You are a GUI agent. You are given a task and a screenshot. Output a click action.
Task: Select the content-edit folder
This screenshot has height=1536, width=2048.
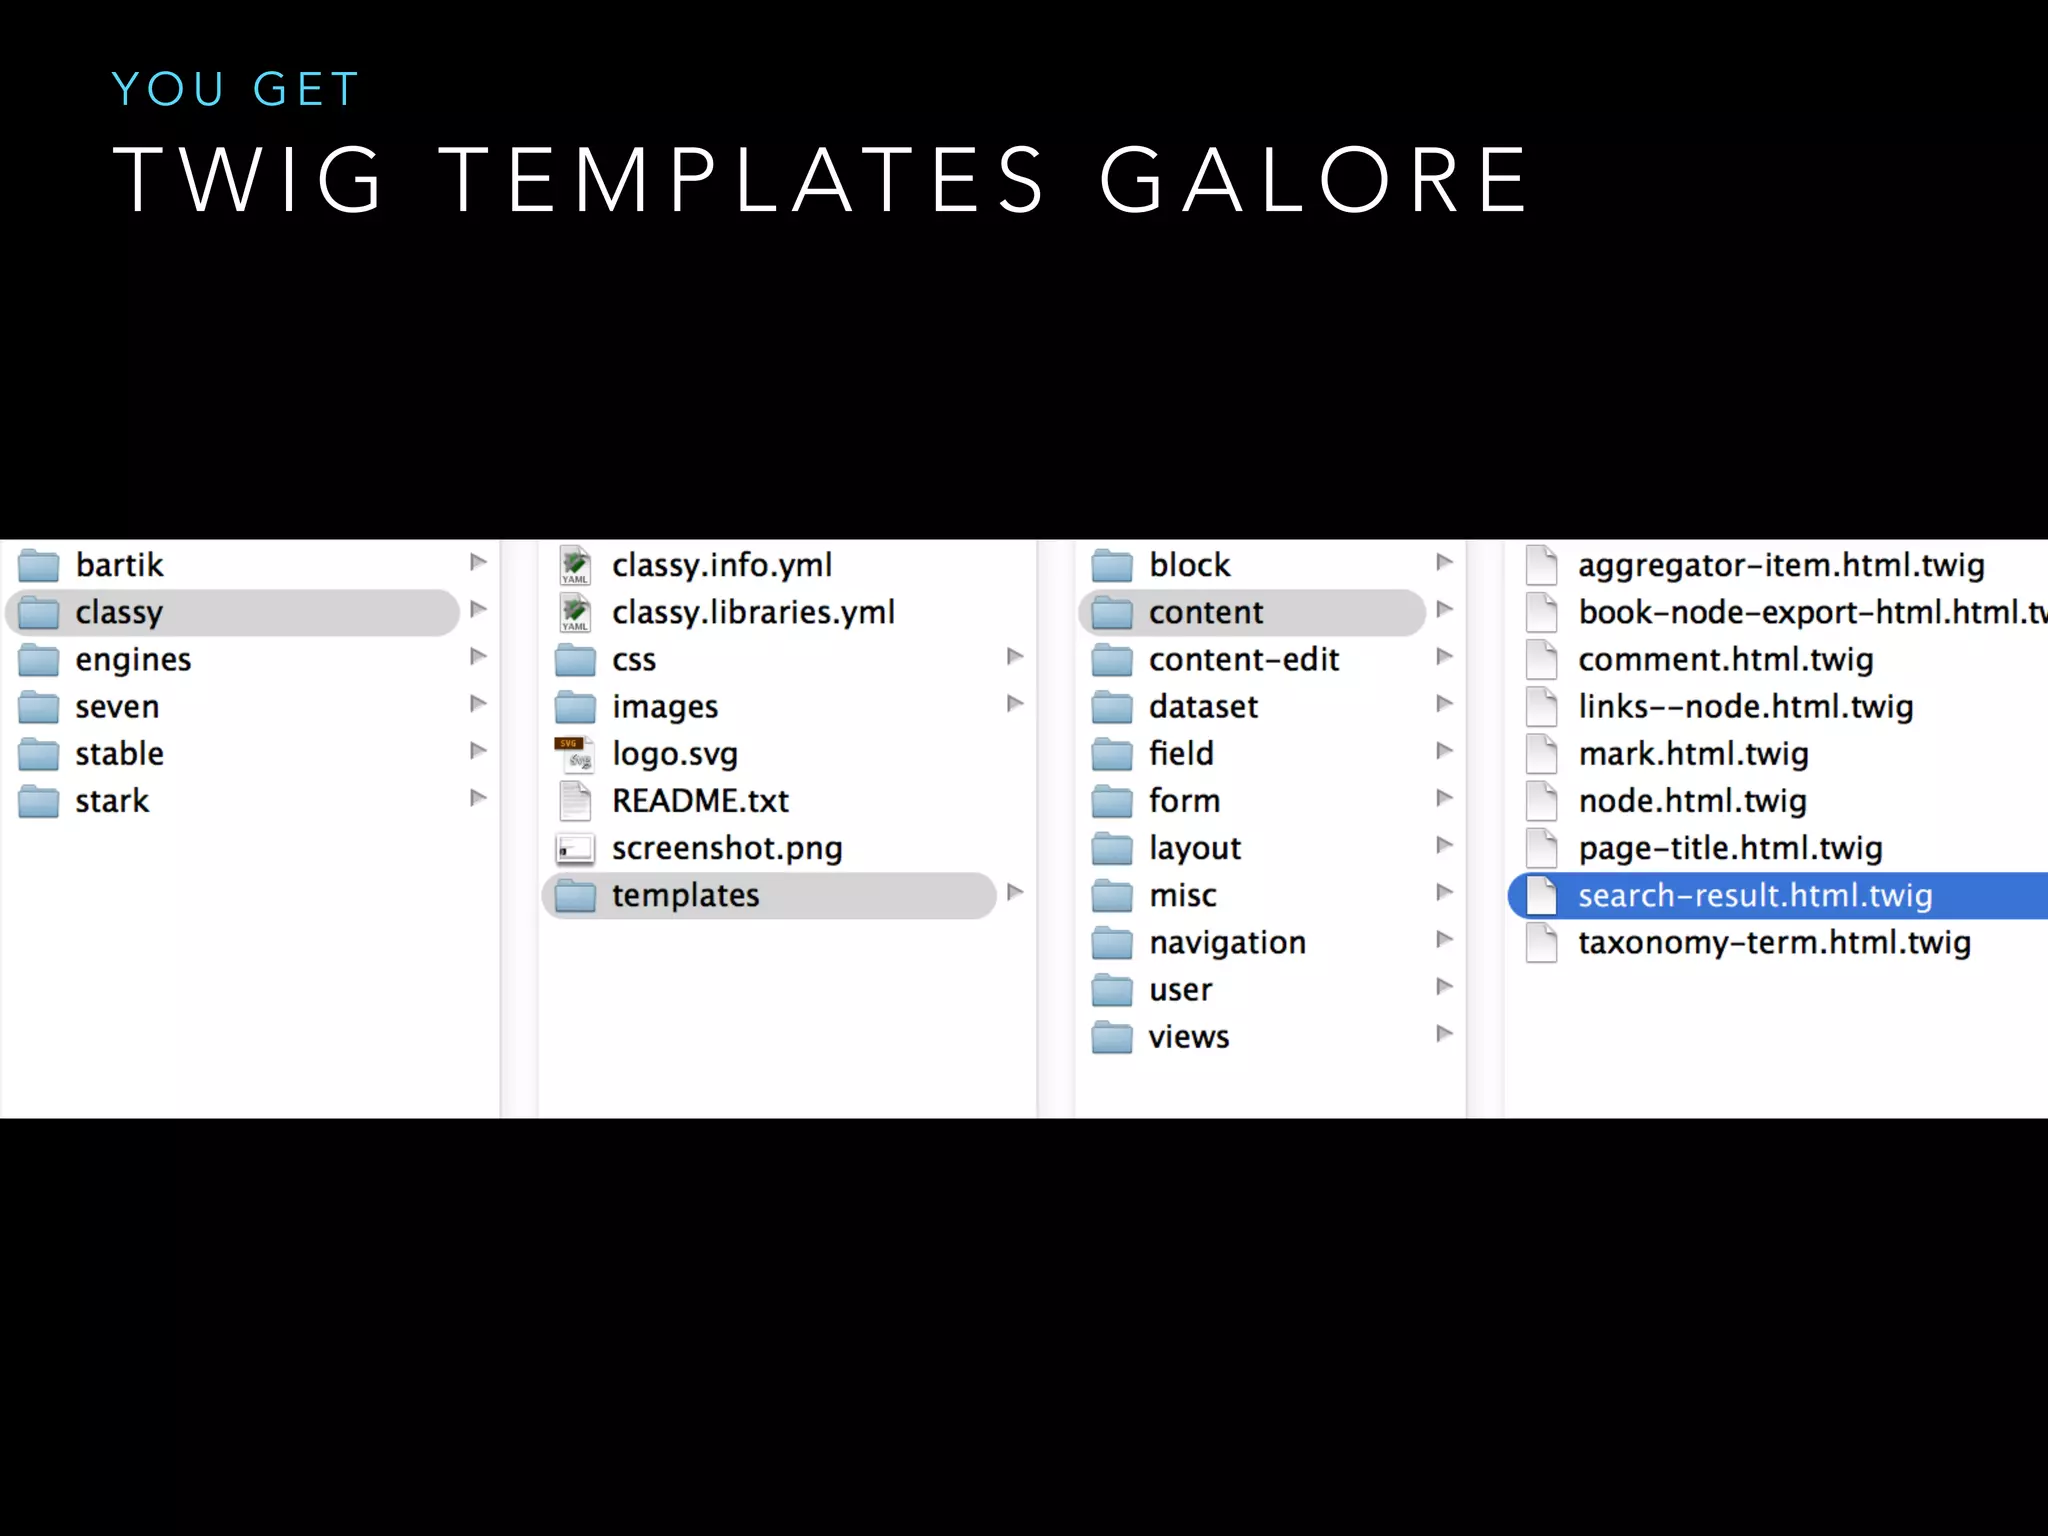click(1243, 660)
